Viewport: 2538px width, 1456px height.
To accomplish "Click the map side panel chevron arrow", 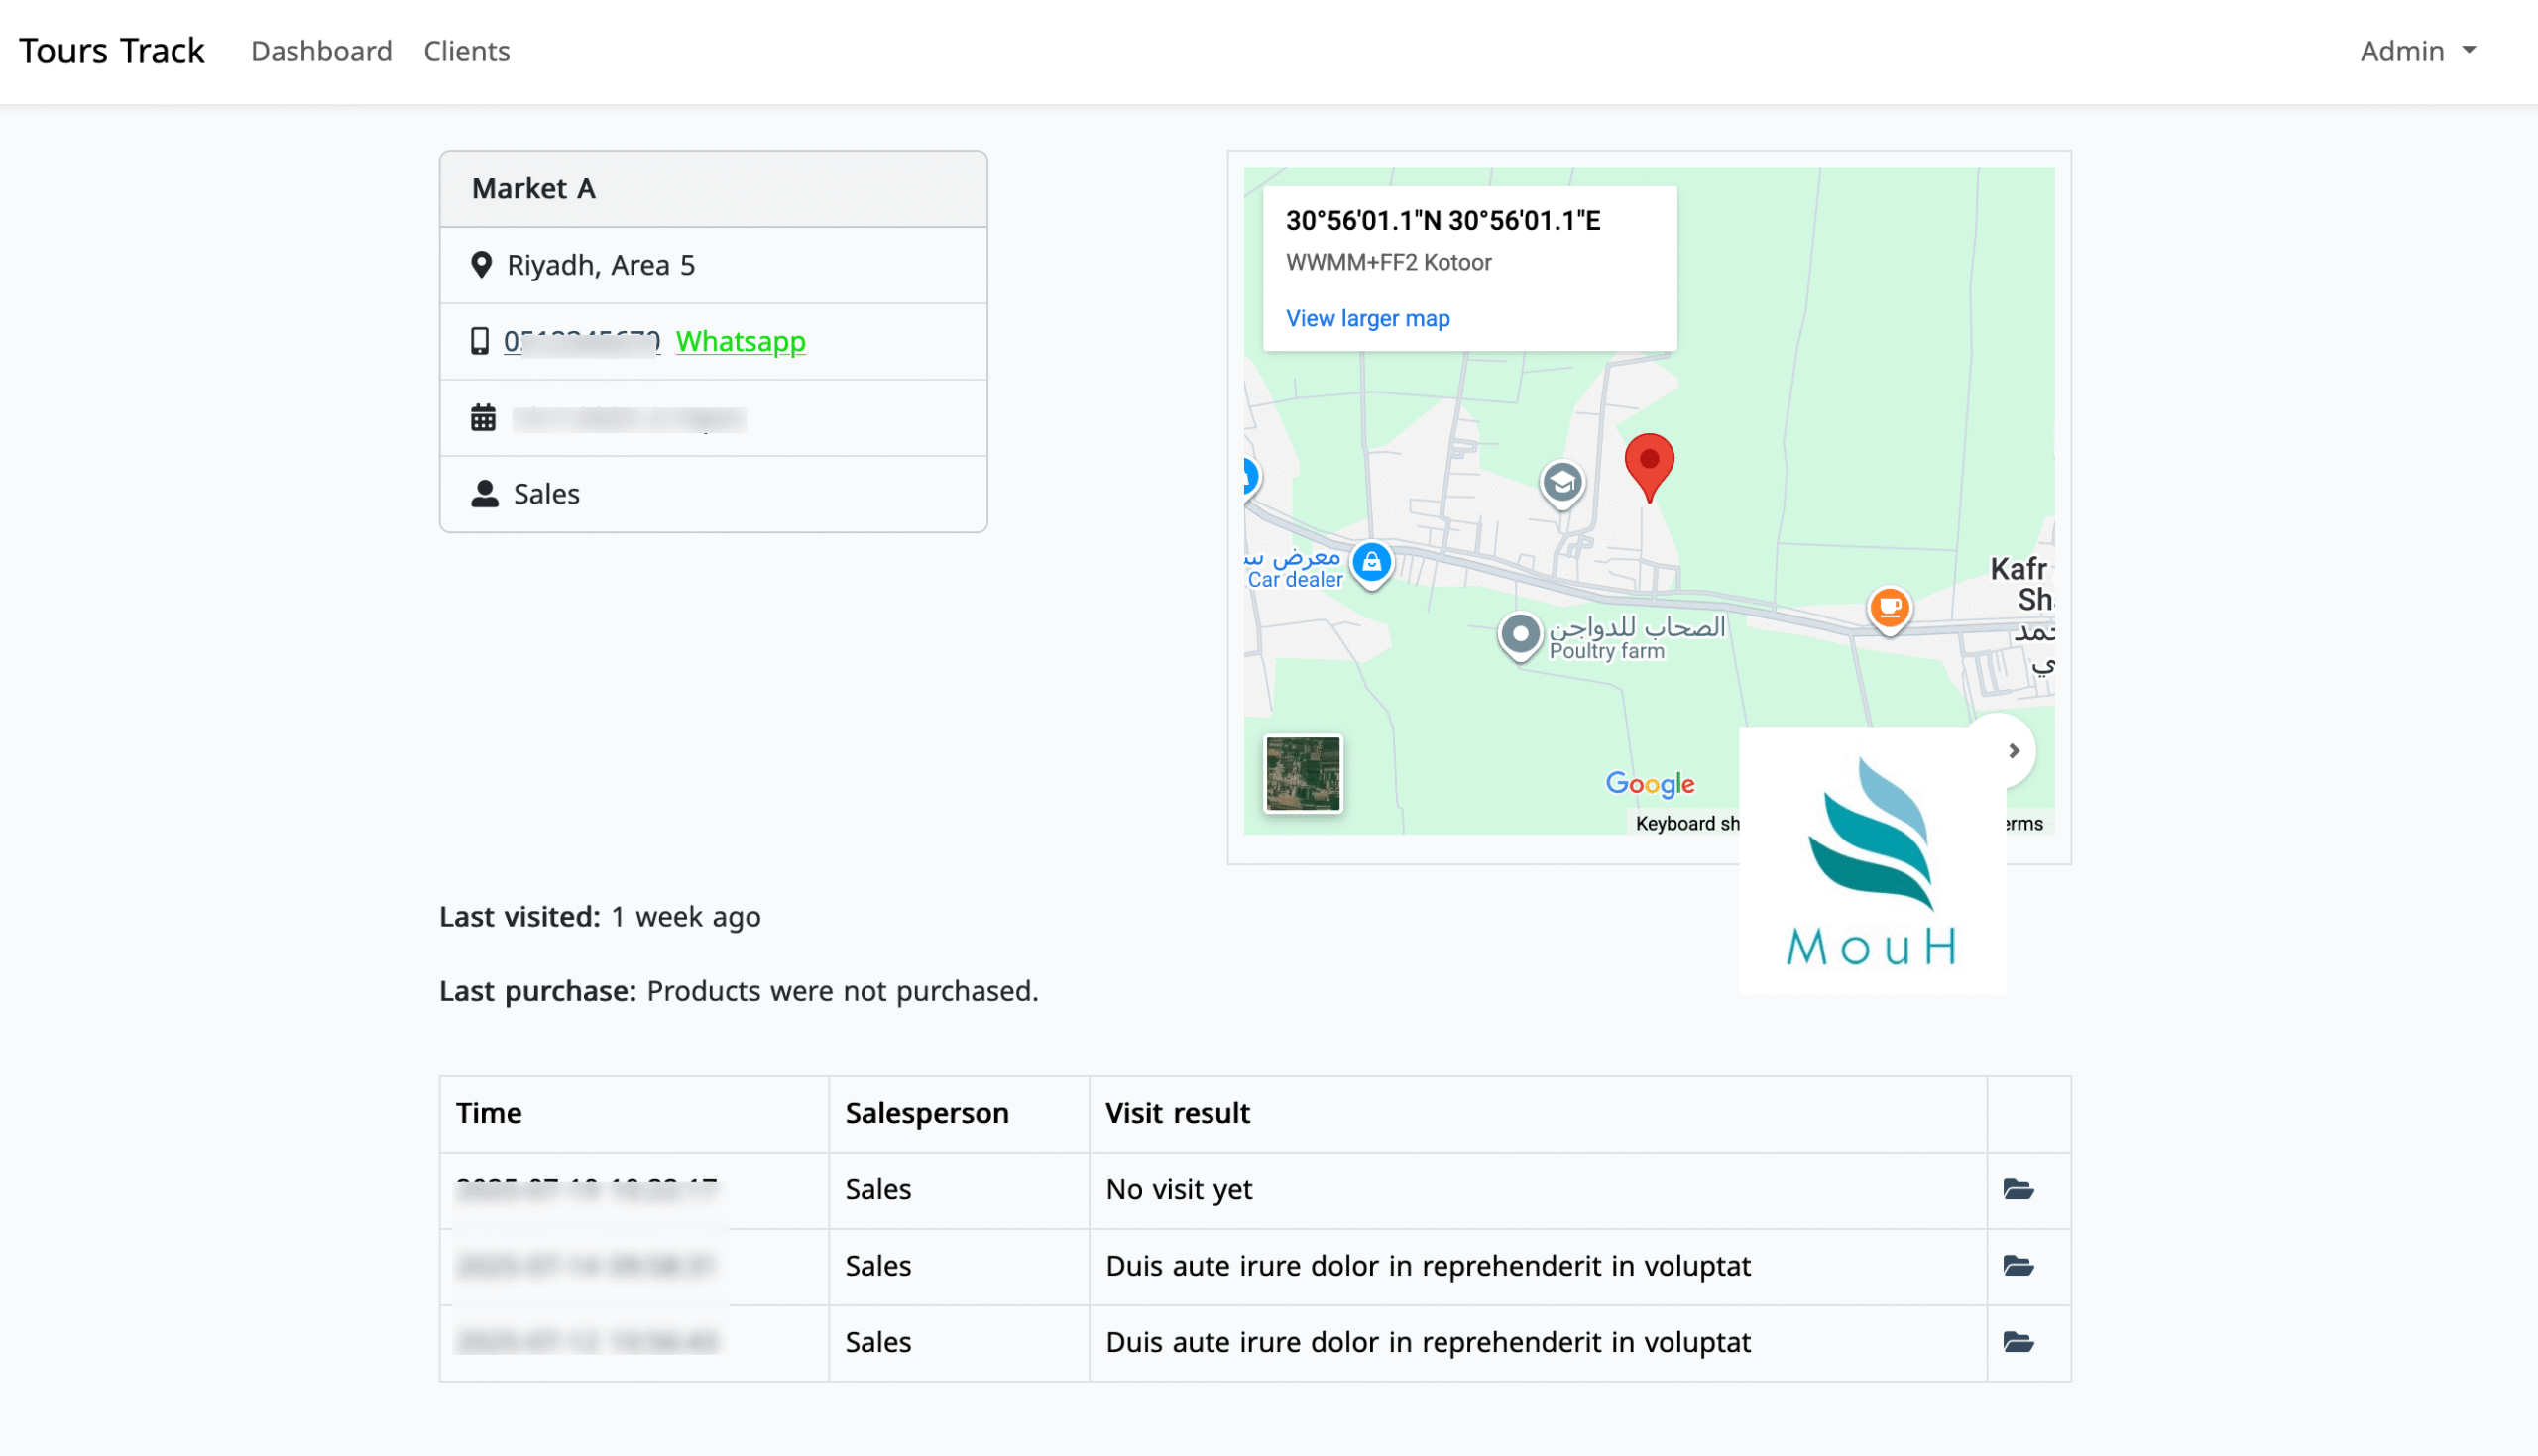I will [2014, 751].
